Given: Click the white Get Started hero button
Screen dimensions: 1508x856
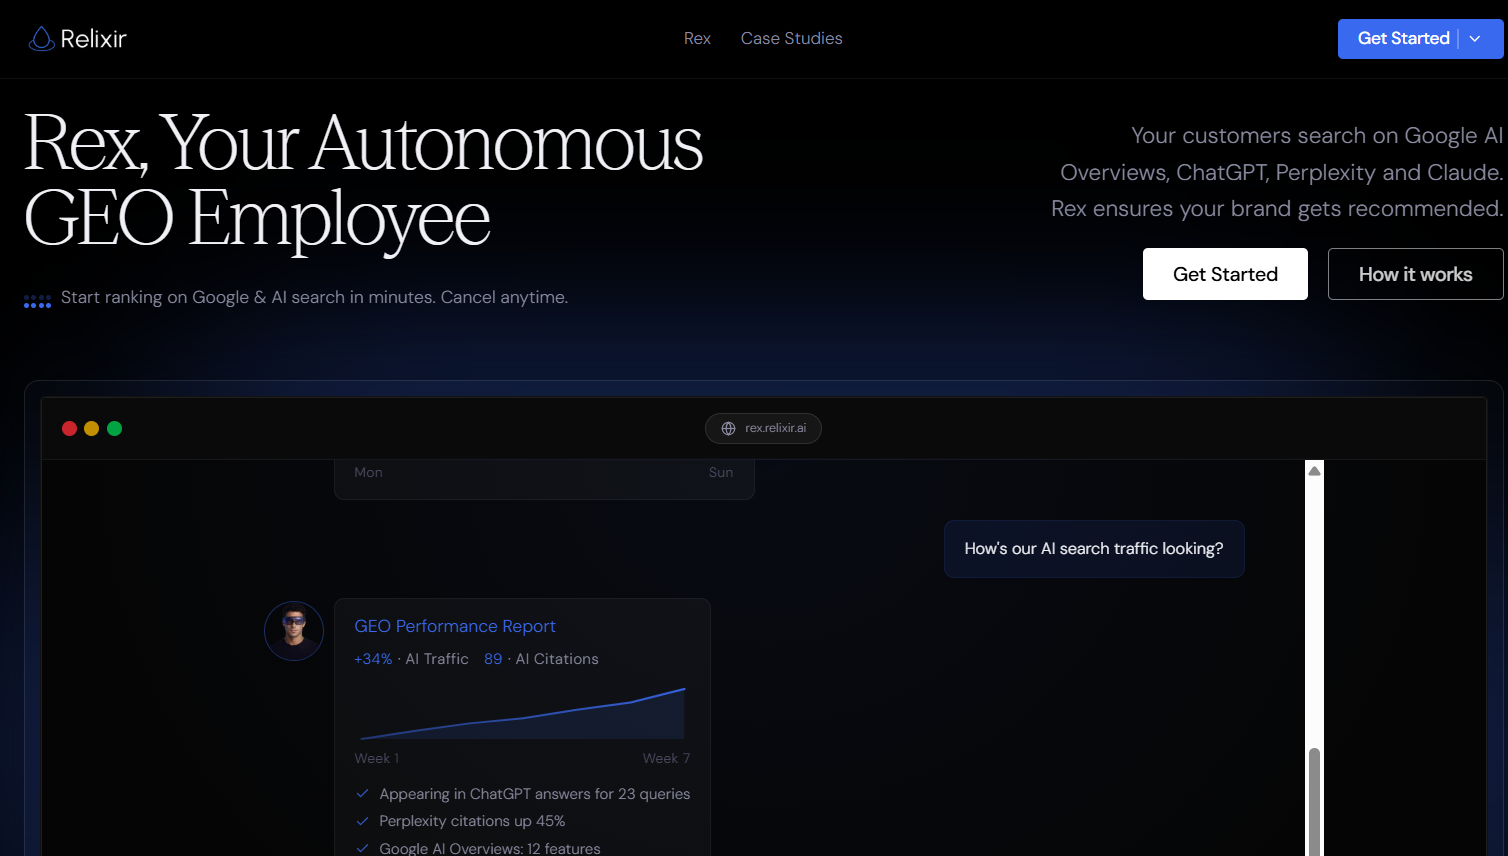Looking at the screenshot, I should (x=1225, y=274).
